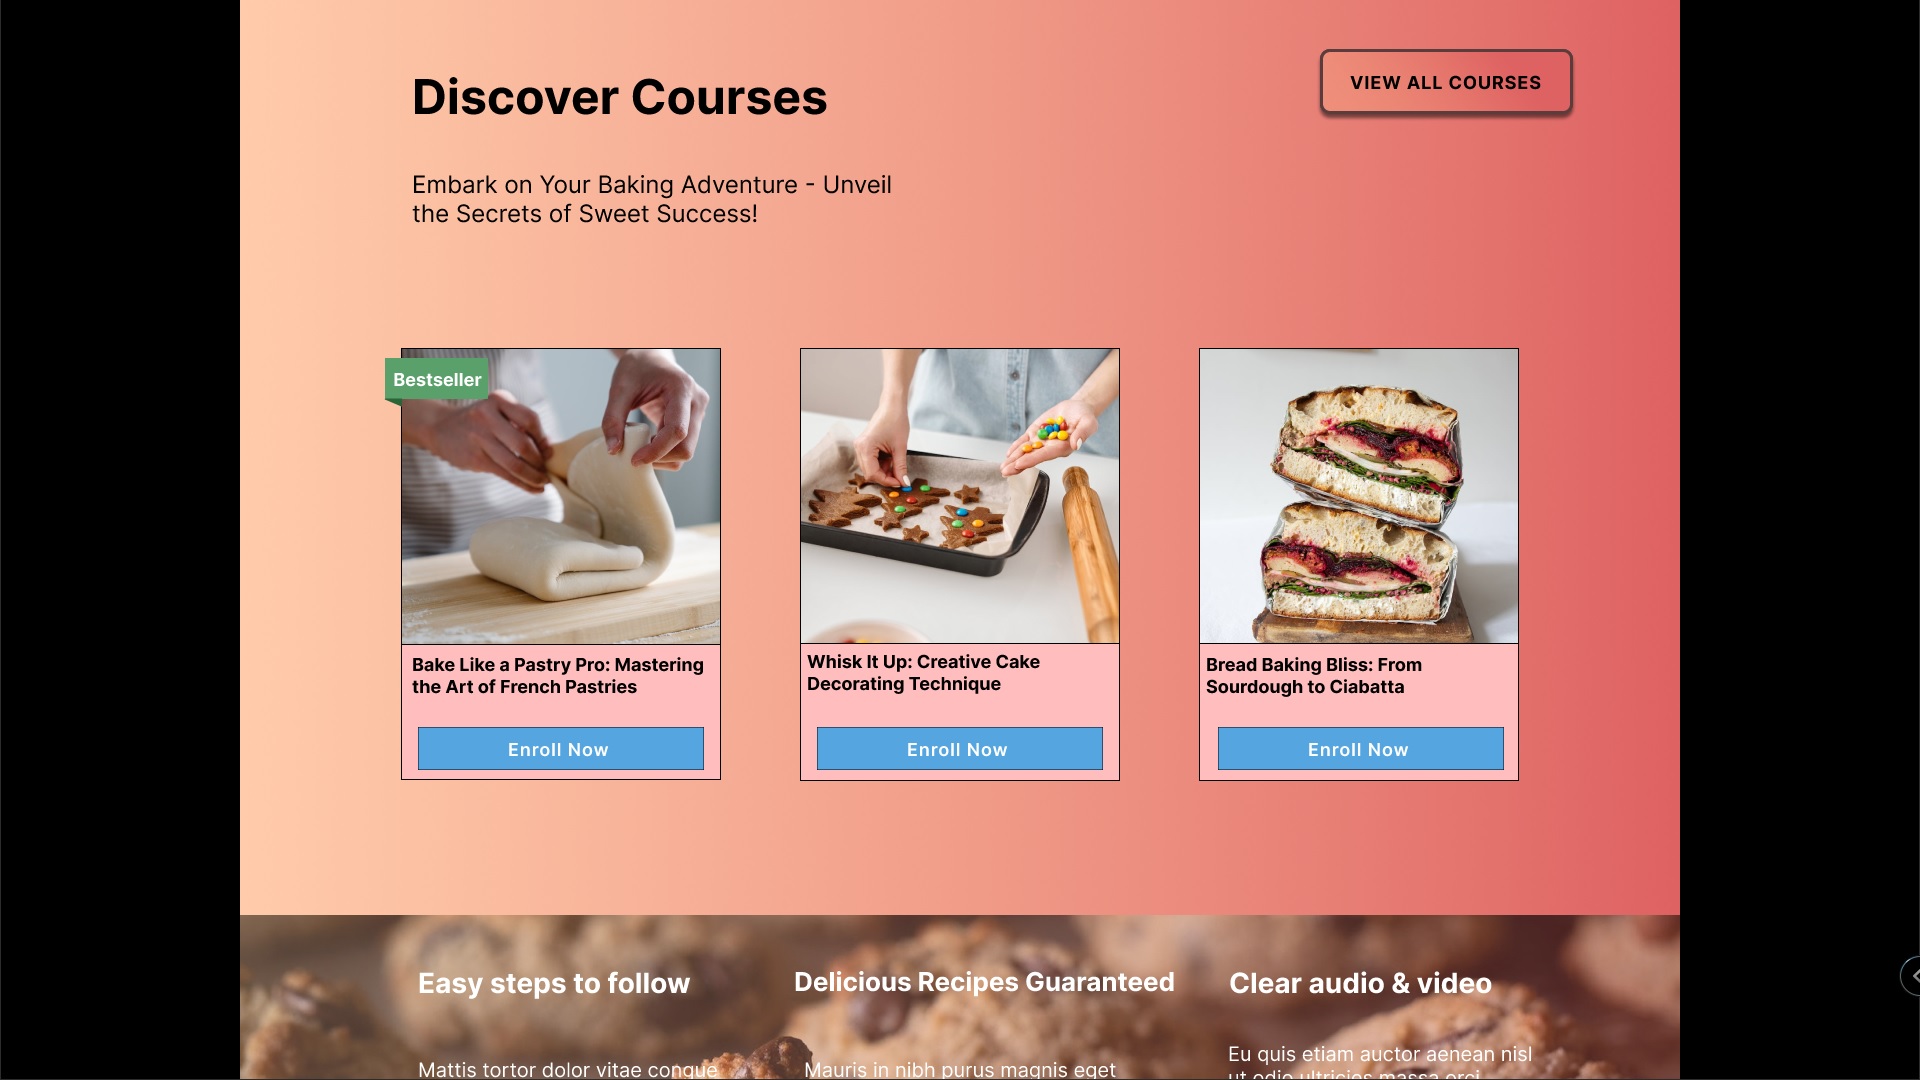The image size is (1920, 1080).
Task: Enroll in the Bread Baking Bliss course
Action: tap(1360, 749)
